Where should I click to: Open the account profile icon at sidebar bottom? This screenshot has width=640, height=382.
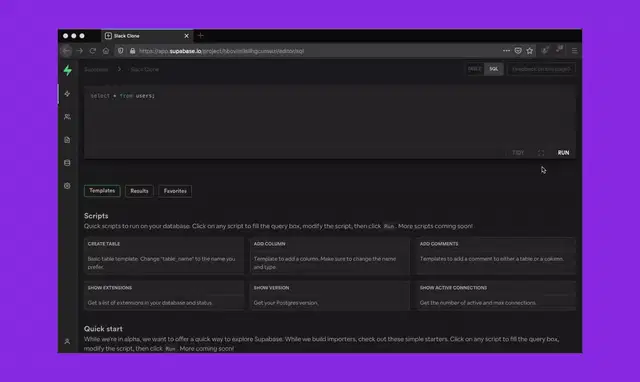67,341
